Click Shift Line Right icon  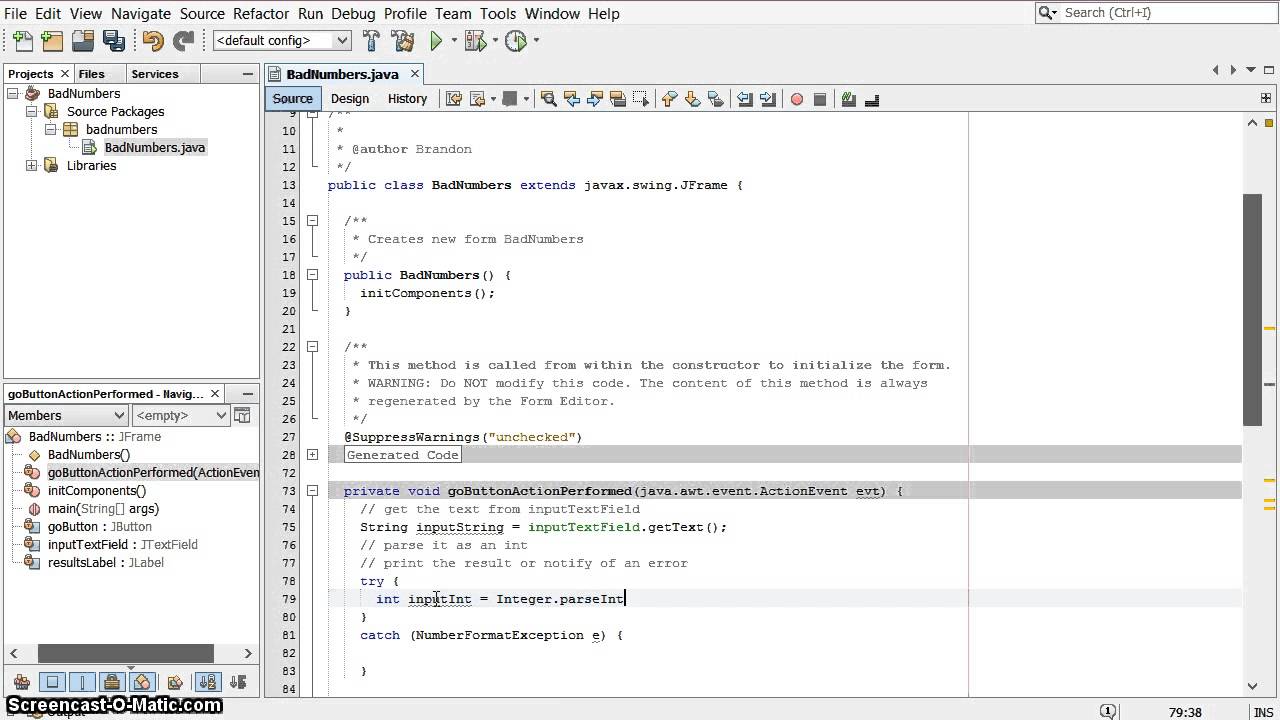(x=767, y=99)
